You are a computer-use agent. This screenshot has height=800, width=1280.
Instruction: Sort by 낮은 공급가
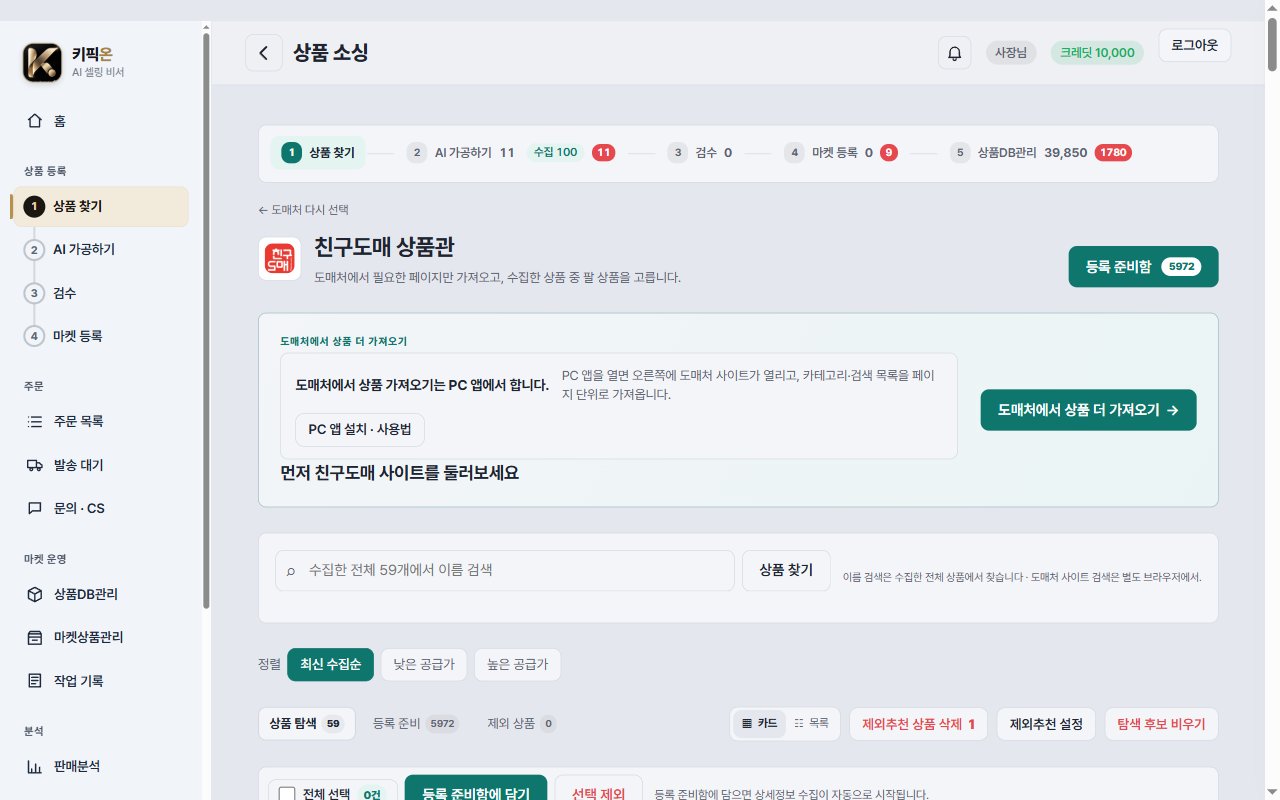pos(423,664)
